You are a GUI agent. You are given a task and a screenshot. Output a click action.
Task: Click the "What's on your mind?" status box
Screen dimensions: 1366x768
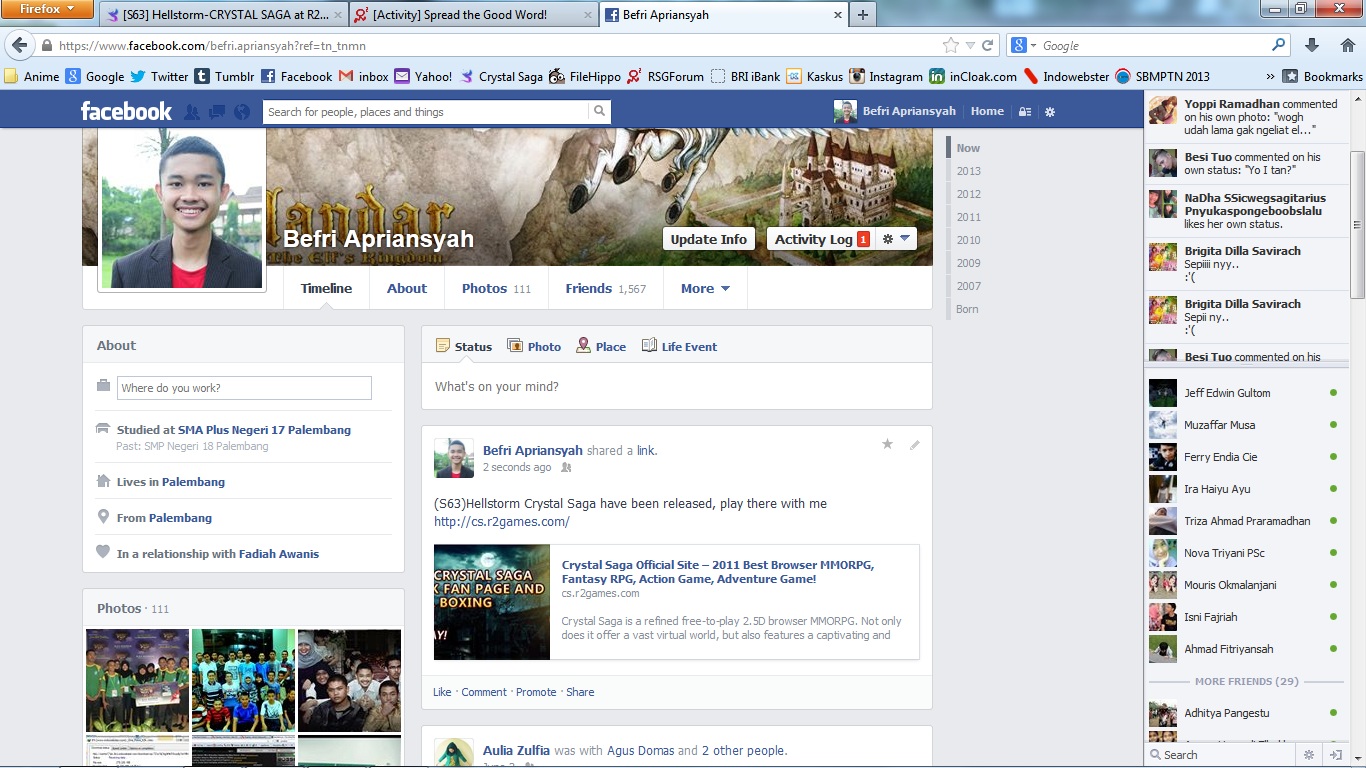pyautogui.click(x=676, y=387)
